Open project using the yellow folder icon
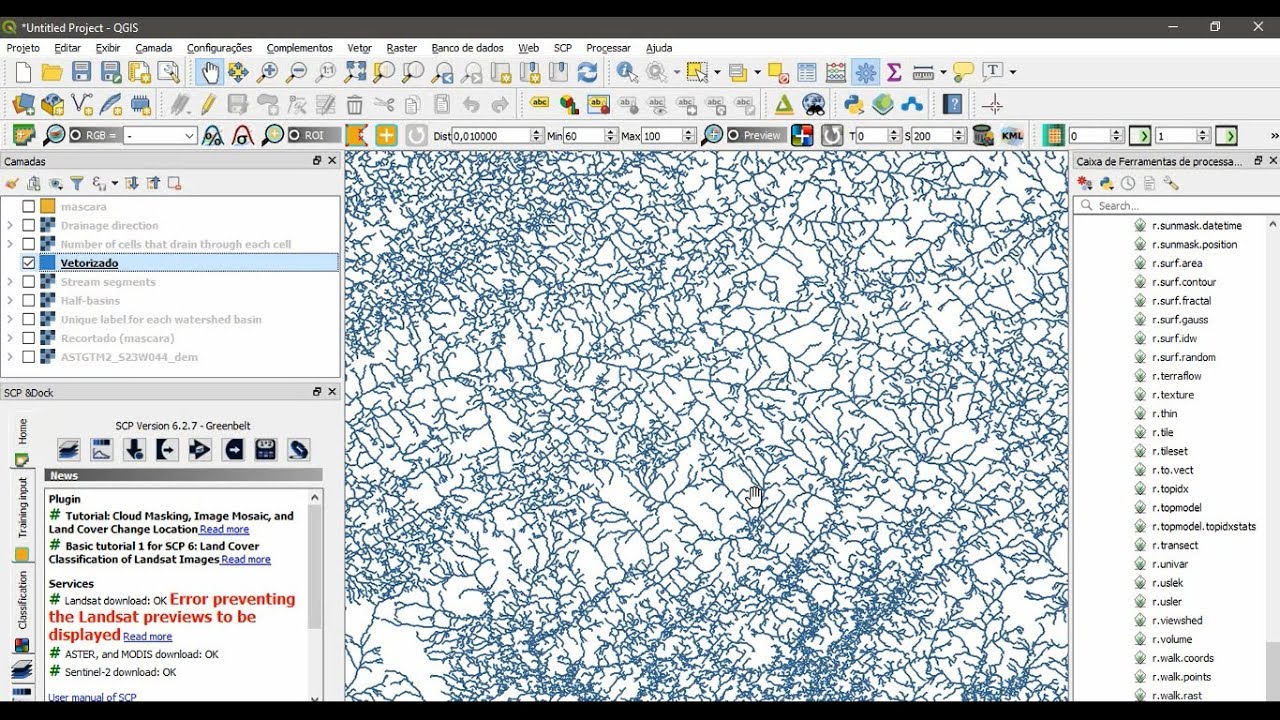 [x=52, y=72]
